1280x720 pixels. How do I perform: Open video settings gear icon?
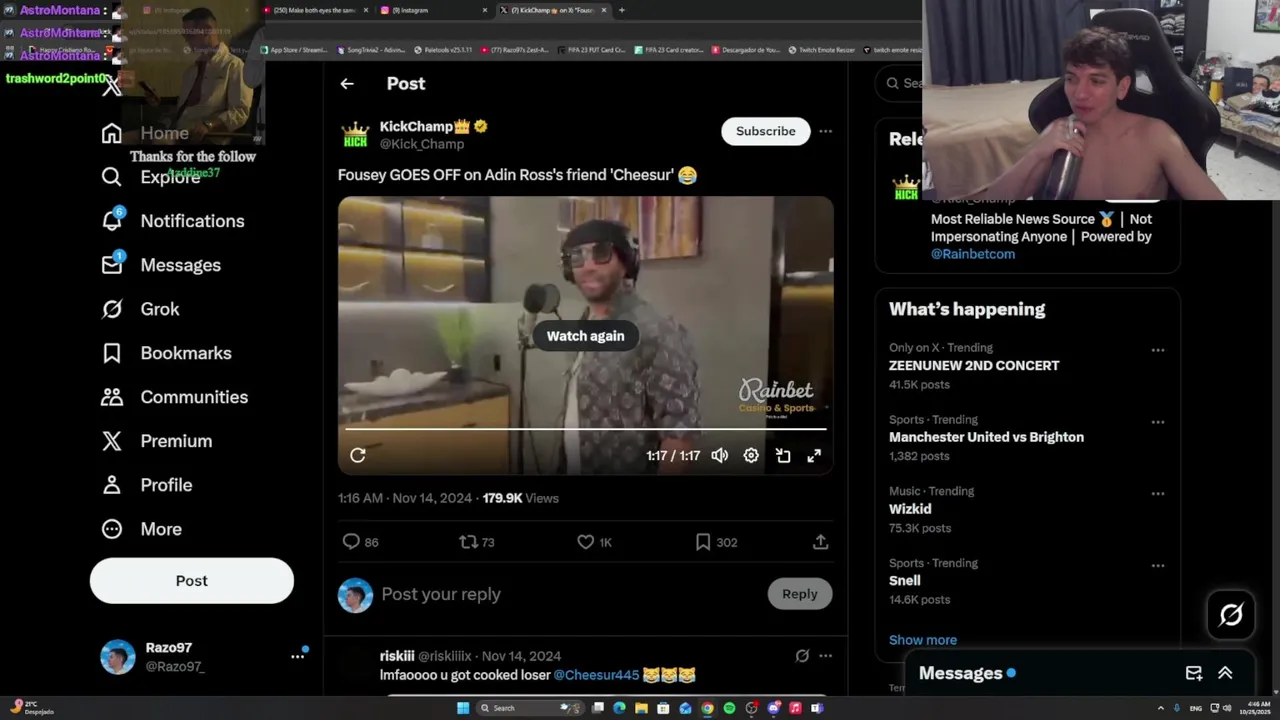[x=751, y=456]
